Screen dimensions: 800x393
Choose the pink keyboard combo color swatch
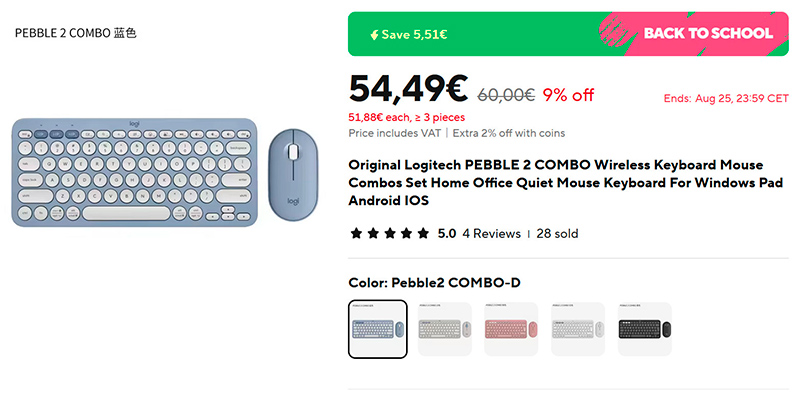point(511,329)
